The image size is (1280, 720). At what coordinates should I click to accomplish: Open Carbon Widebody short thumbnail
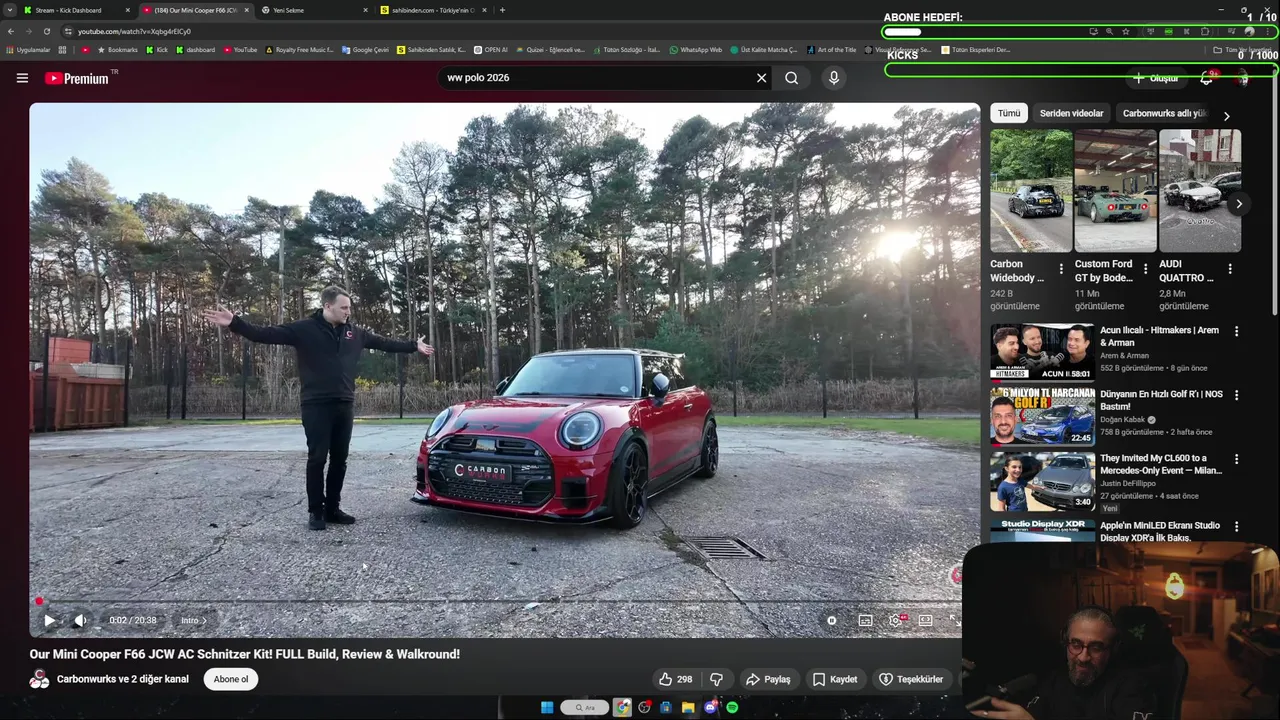pyautogui.click(x=1031, y=190)
